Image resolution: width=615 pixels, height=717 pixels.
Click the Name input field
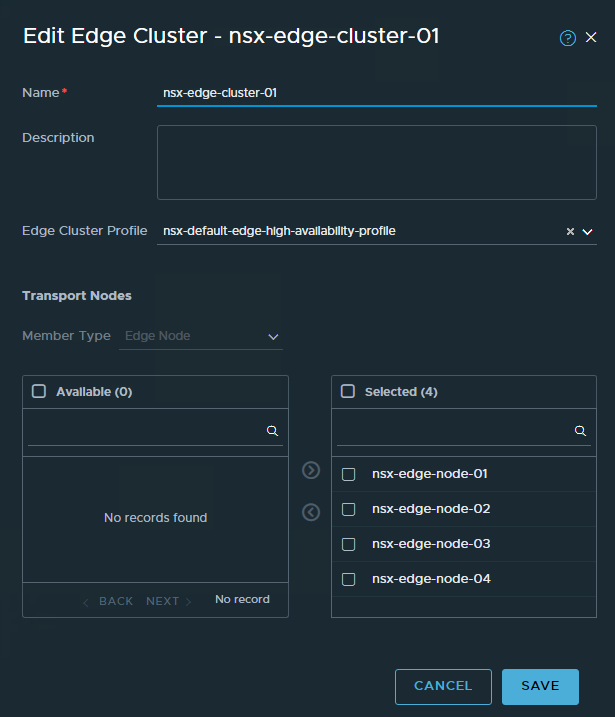[x=377, y=93]
